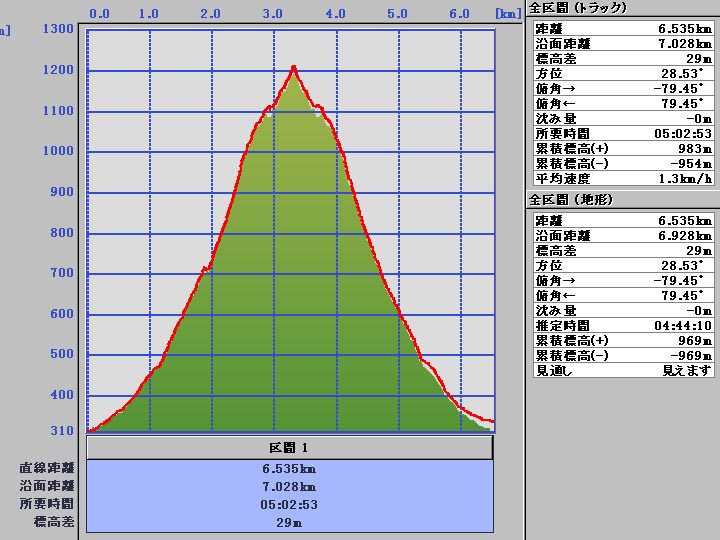This screenshot has height=540, width=720.
Task: Click the 3.0 km mark on horizontal axis
Action: tap(273, 14)
